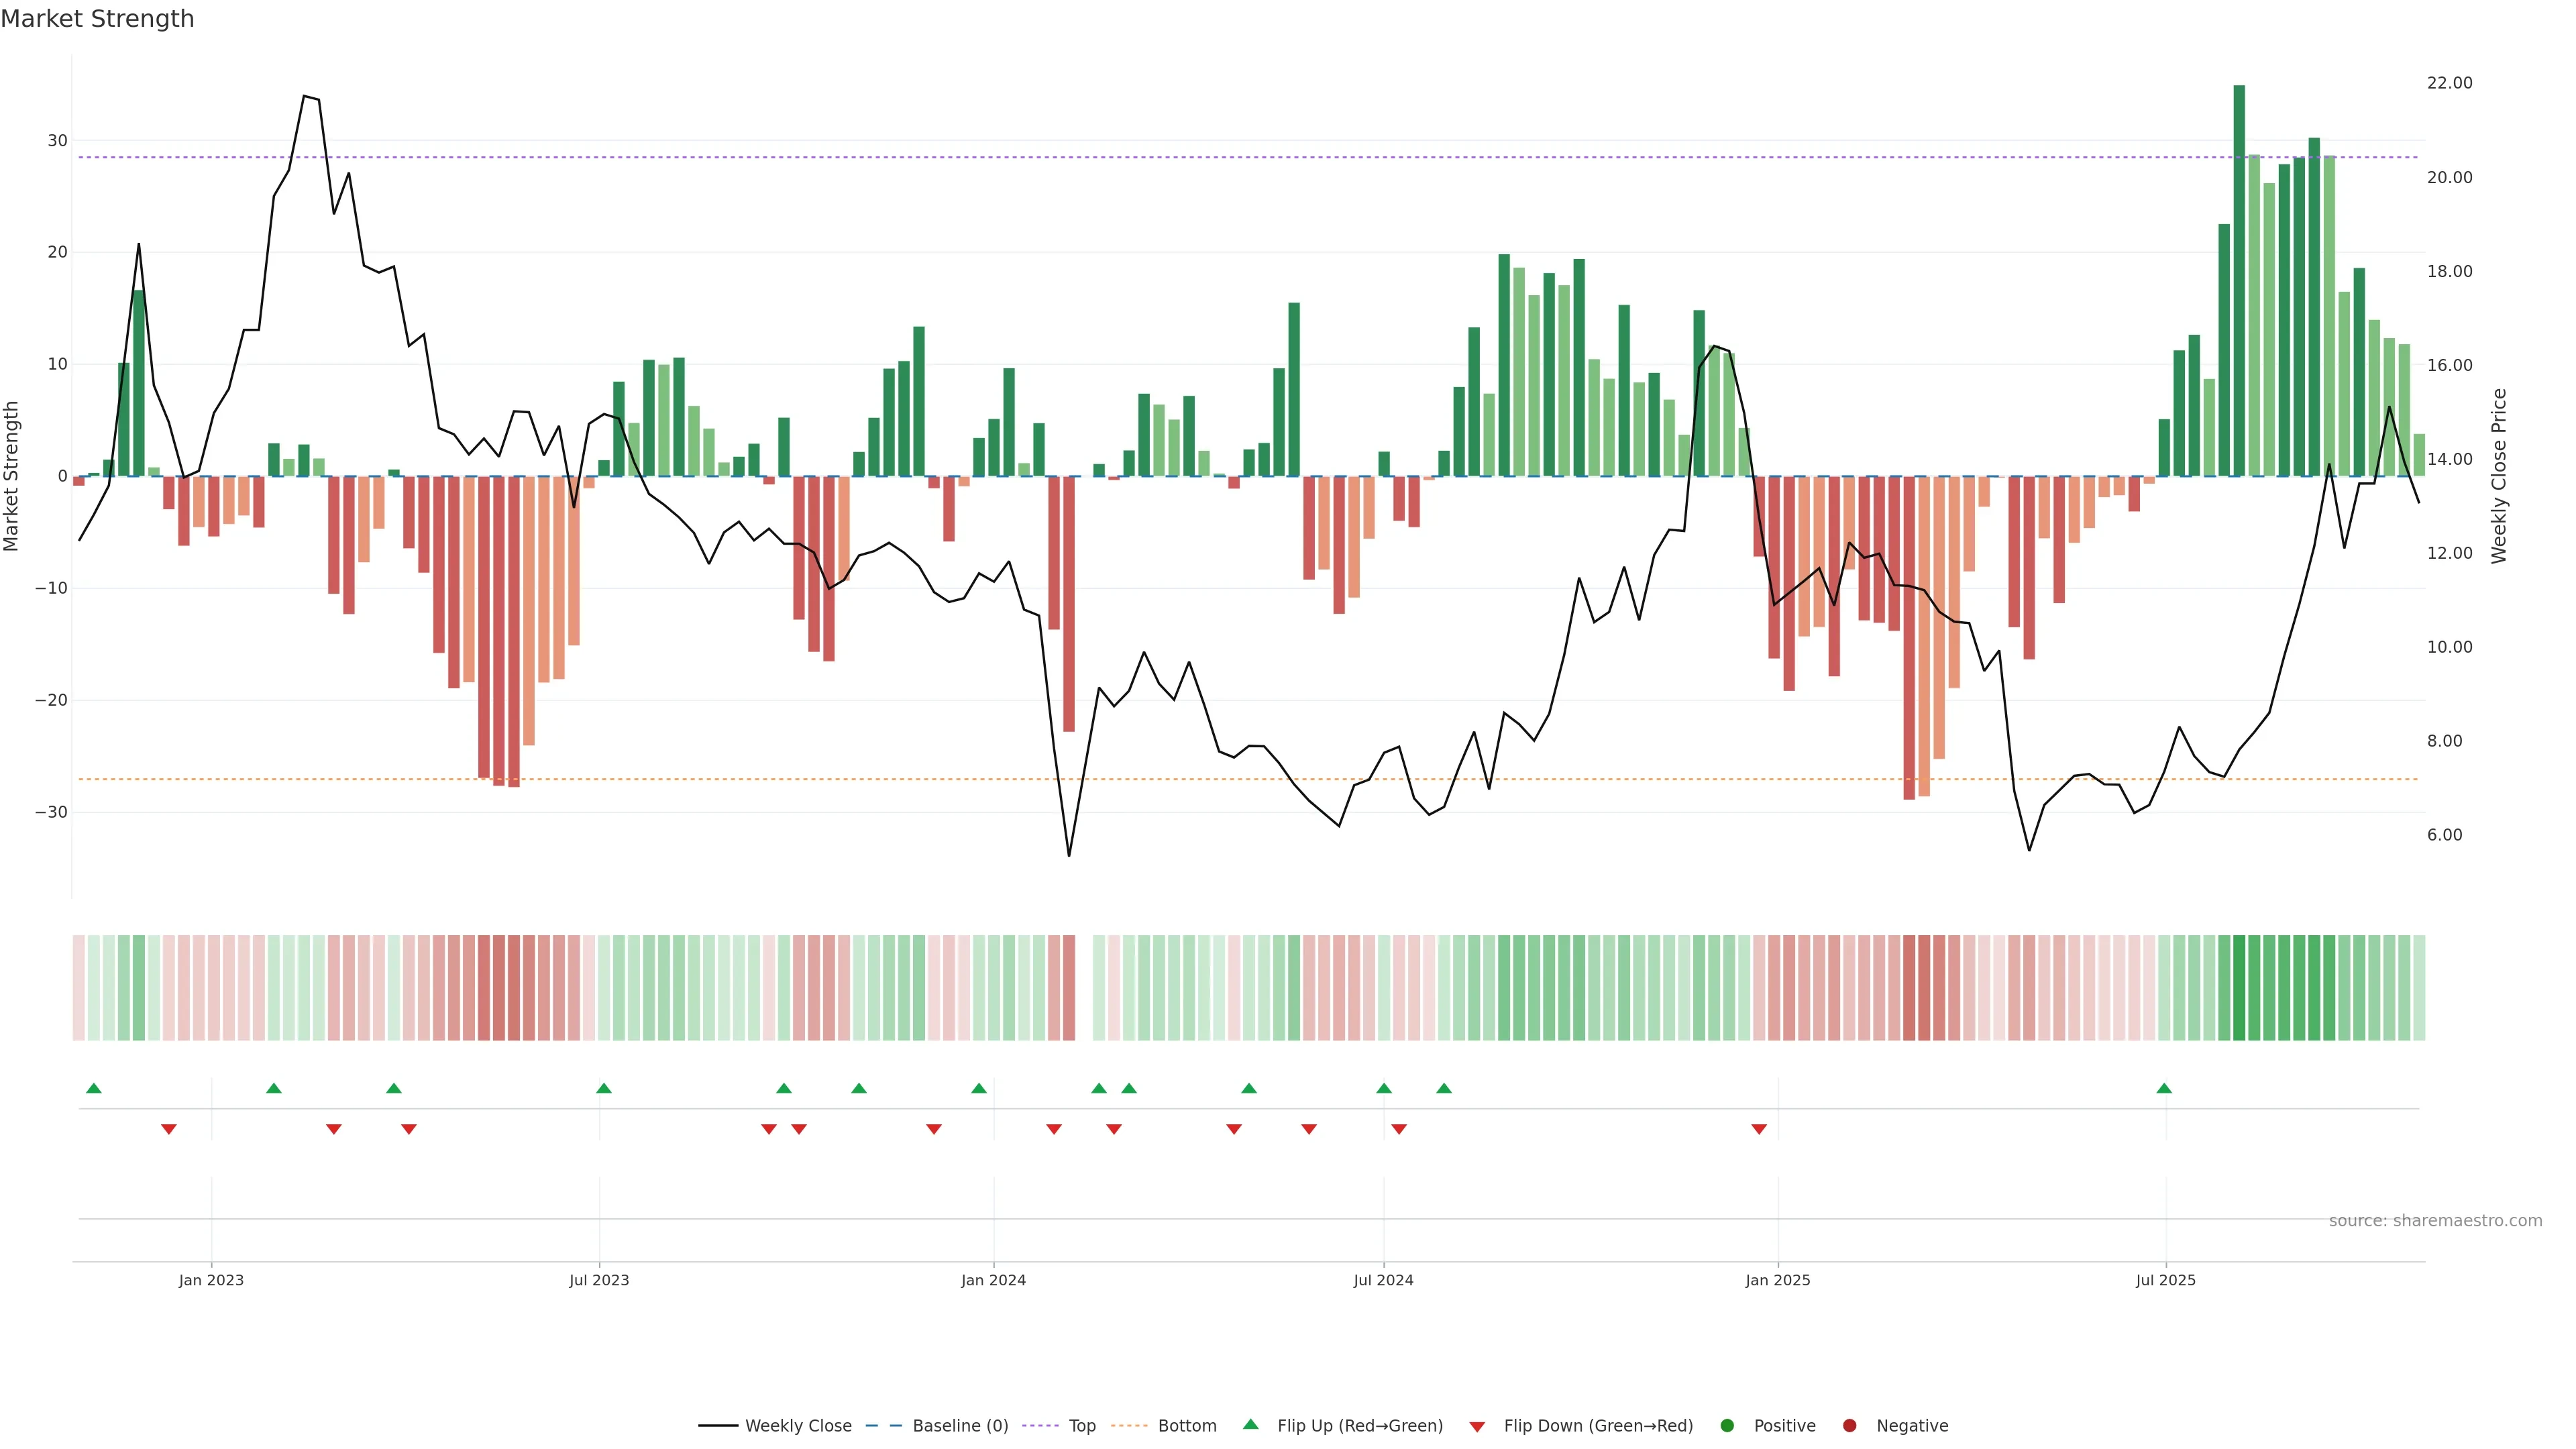2576x1449 pixels.
Task: Click the first flip-up triangle before Jan 2023
Action: [x=94, y=1088]
